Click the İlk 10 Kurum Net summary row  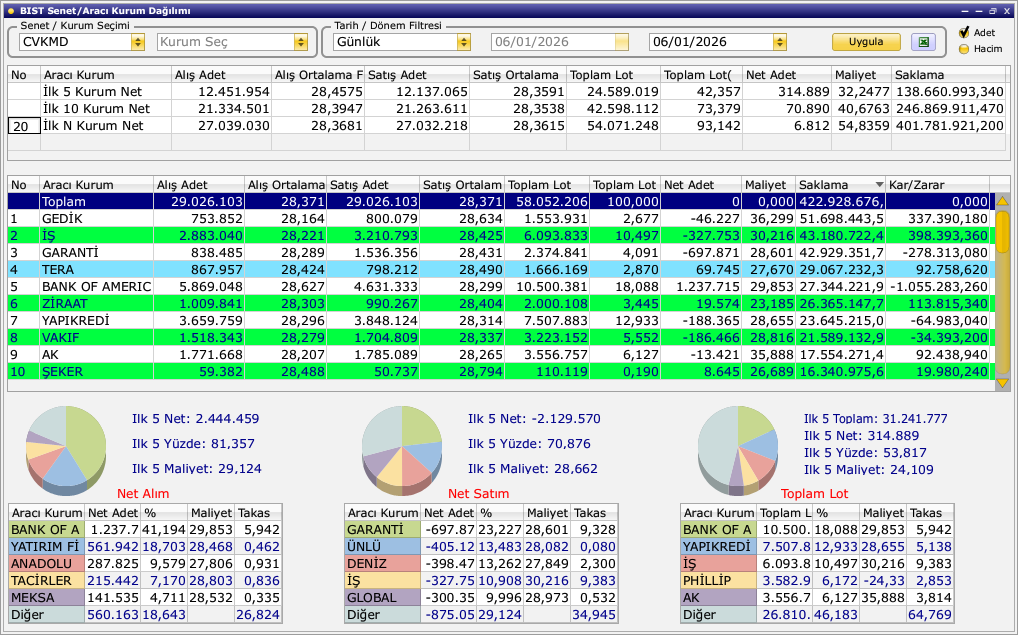pos(507,108)
